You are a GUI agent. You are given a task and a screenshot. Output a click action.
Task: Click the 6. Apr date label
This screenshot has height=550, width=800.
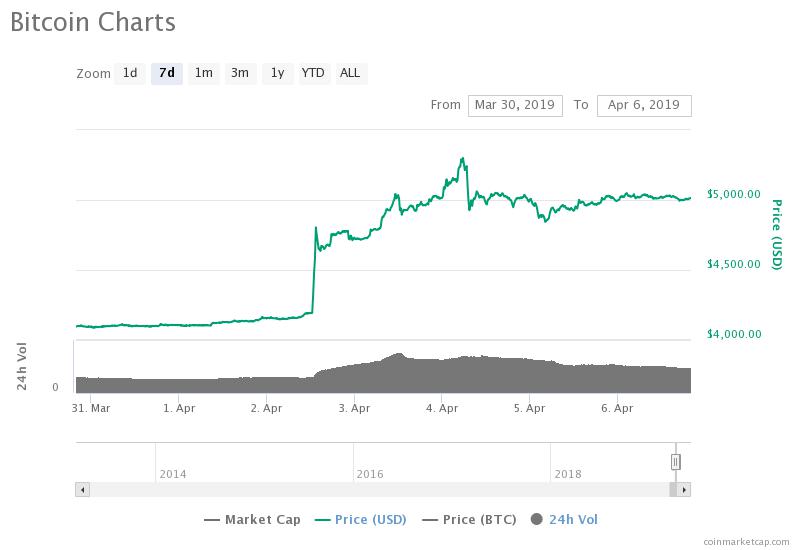coord(617,408)
